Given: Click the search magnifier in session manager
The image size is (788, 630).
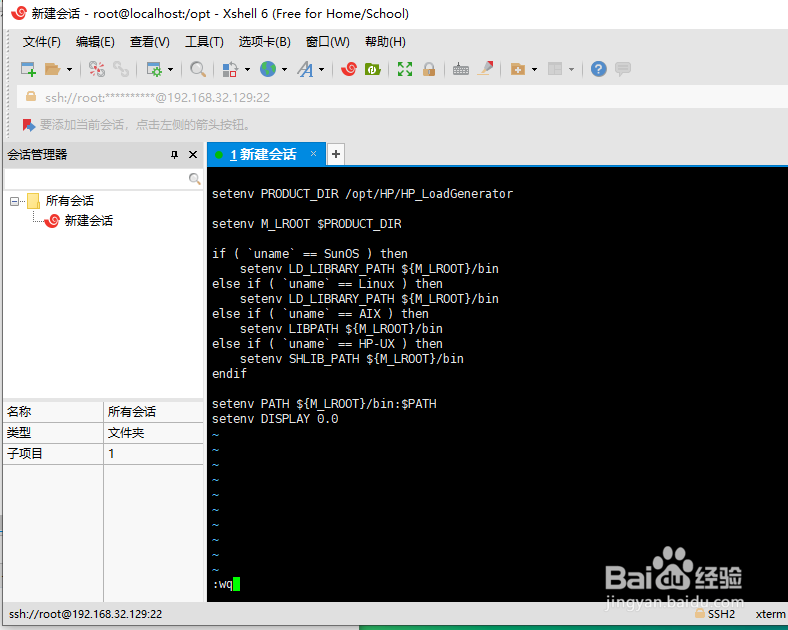Looking at the screenshot, I should [x=194, y=178].
